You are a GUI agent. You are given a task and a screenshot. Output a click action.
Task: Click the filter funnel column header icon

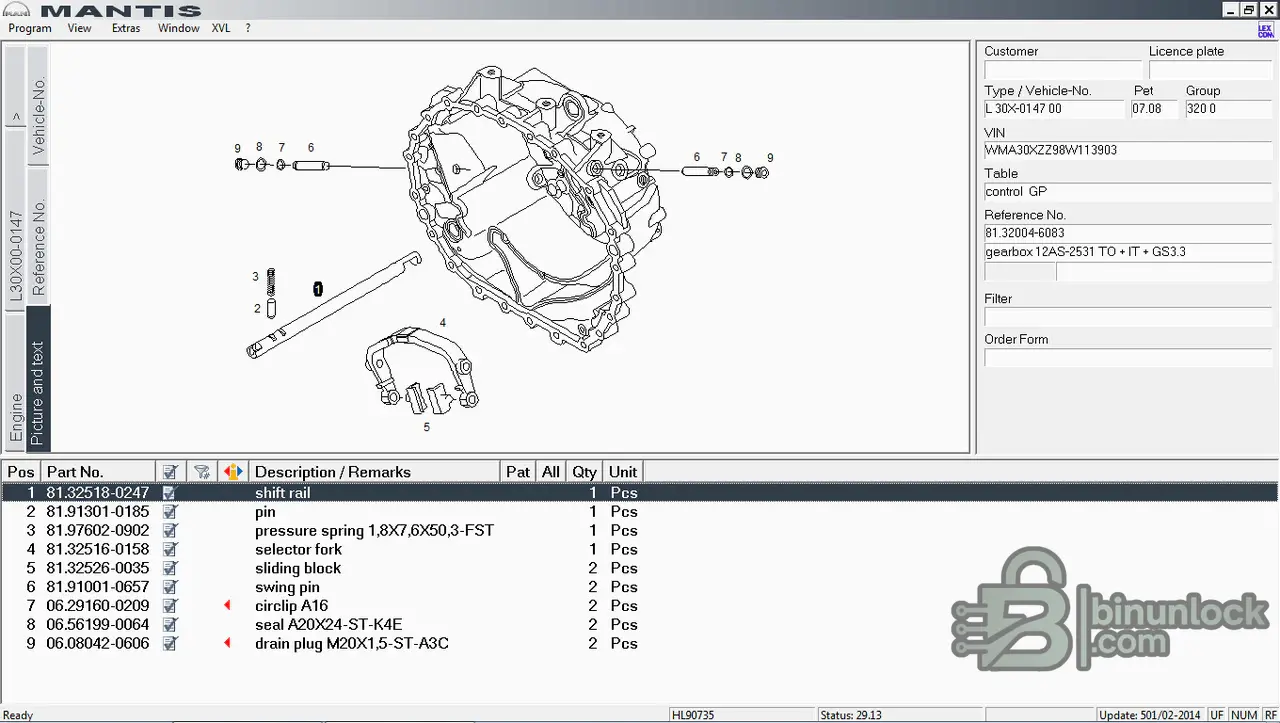(x=201, y=472)
